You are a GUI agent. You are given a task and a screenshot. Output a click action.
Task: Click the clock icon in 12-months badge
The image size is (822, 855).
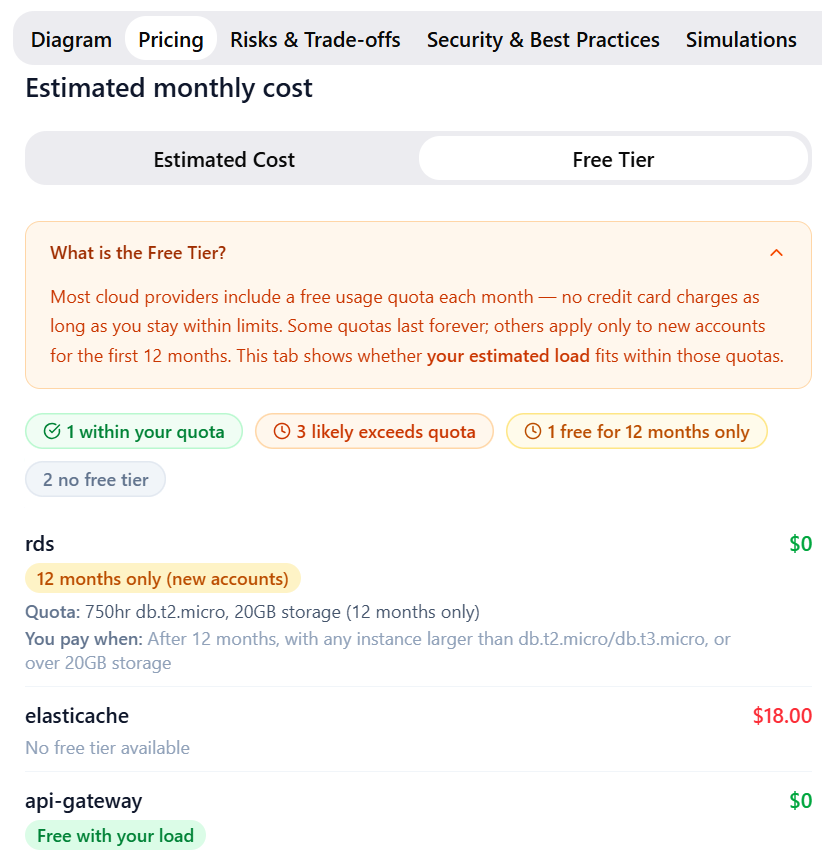click(533, 432)
